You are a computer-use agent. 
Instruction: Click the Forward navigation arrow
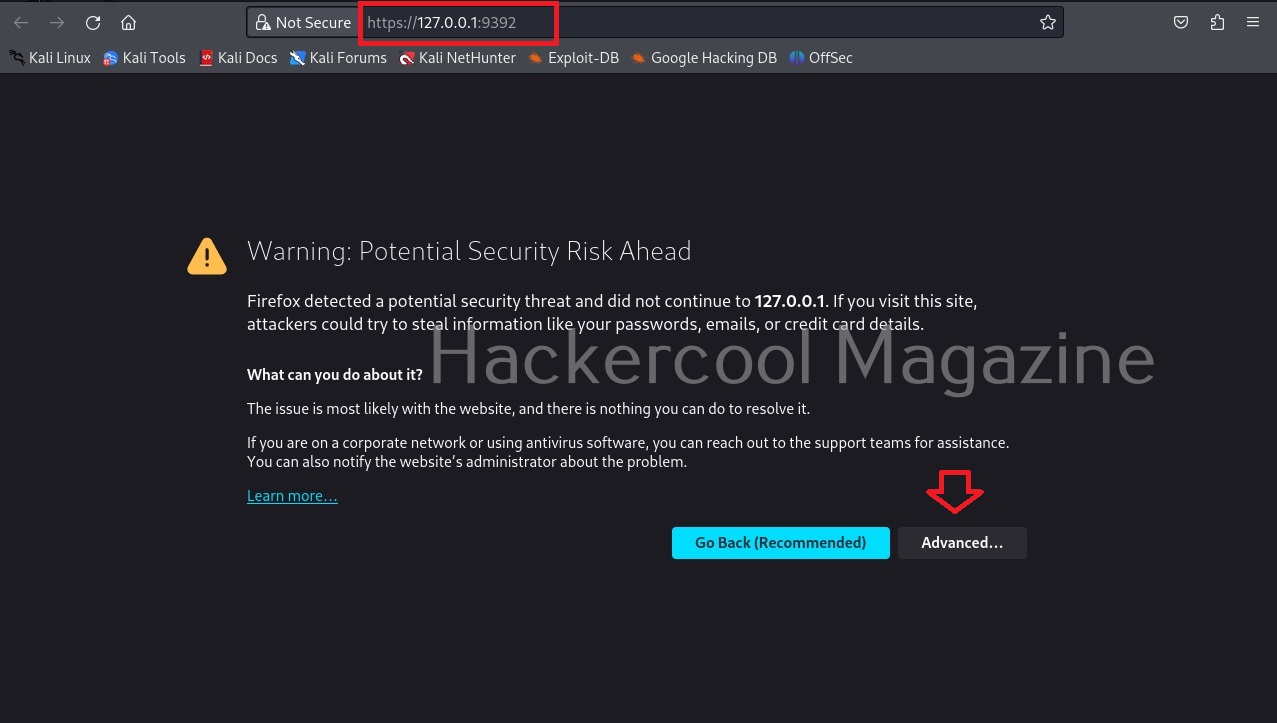pyautogui.click(x=57, y=22)
